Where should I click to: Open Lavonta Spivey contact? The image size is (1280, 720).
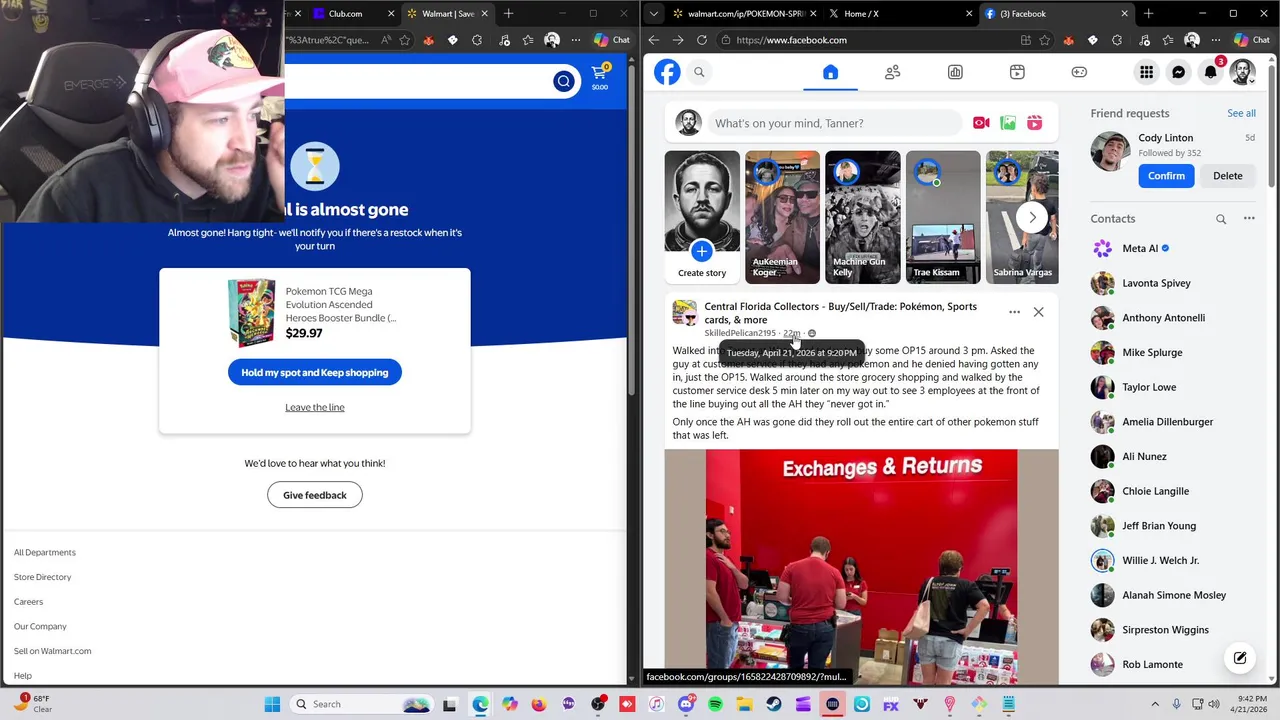coord(1175,283)
